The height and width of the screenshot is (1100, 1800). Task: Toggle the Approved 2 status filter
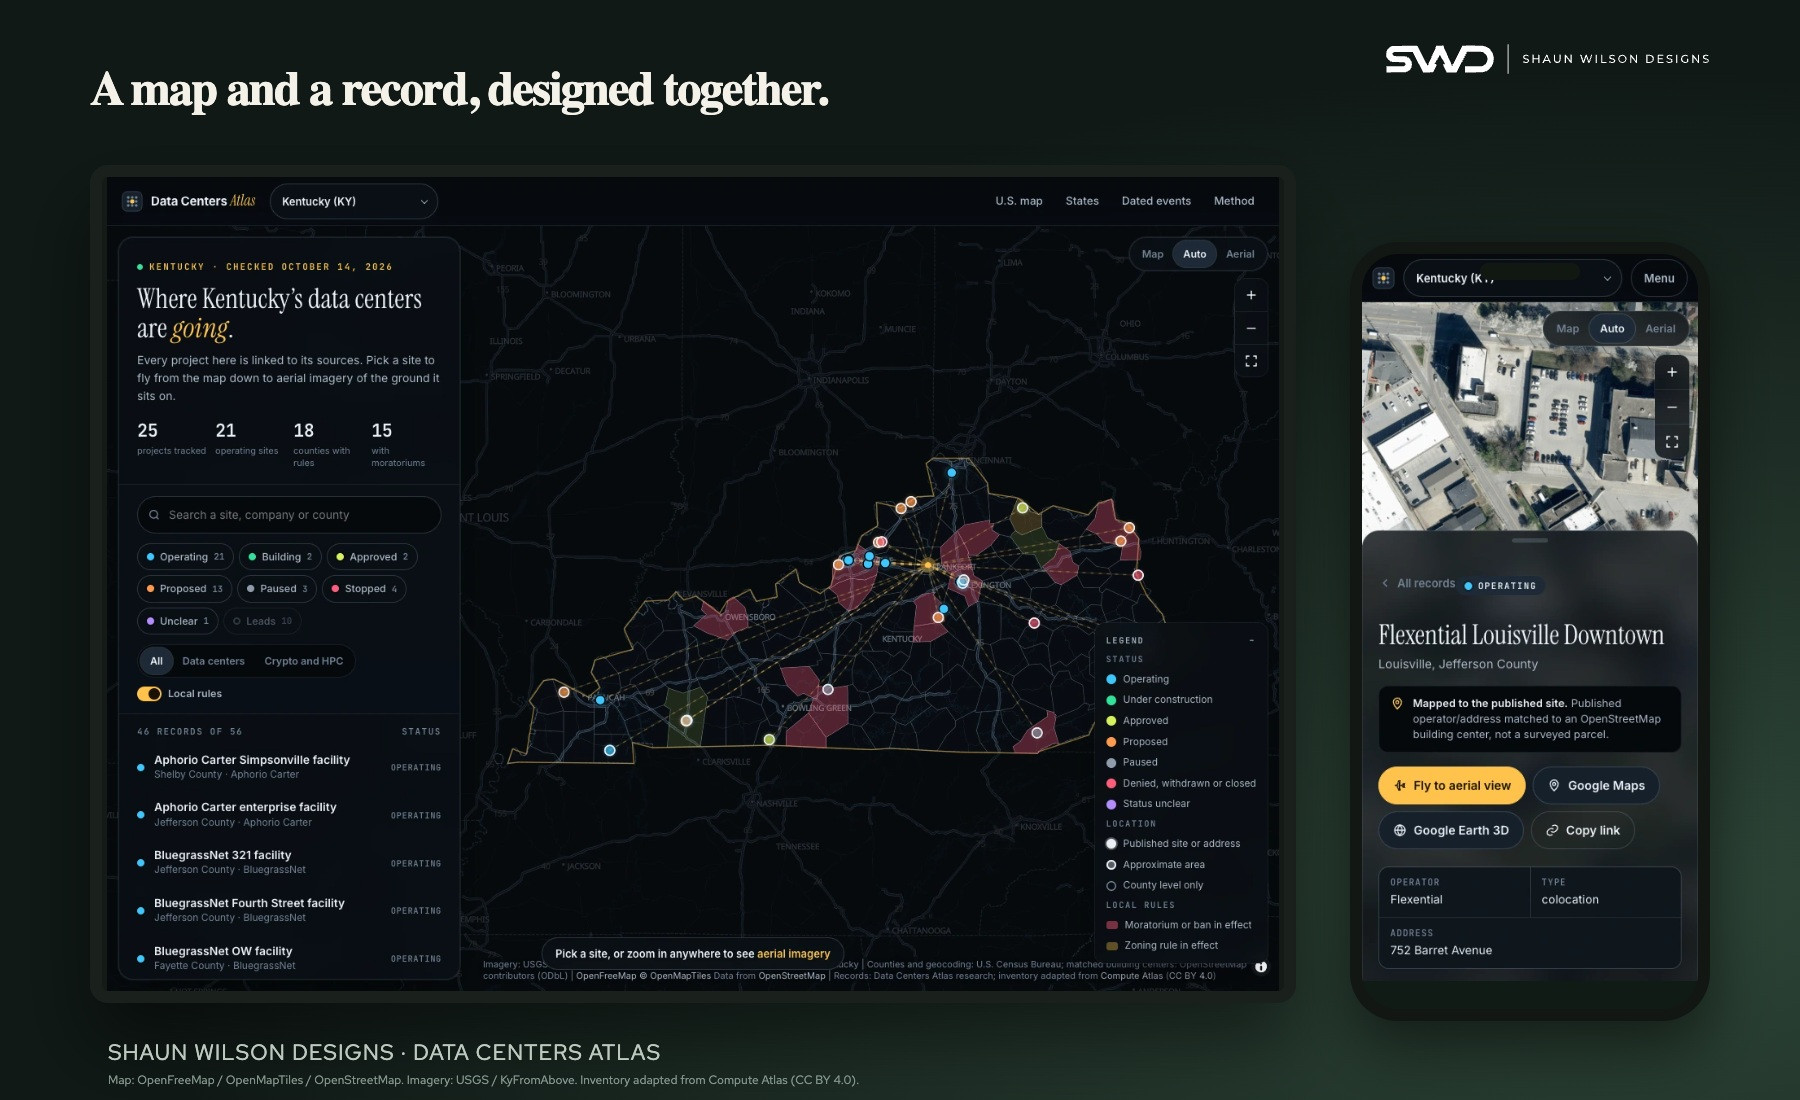[x=372, y=557]
